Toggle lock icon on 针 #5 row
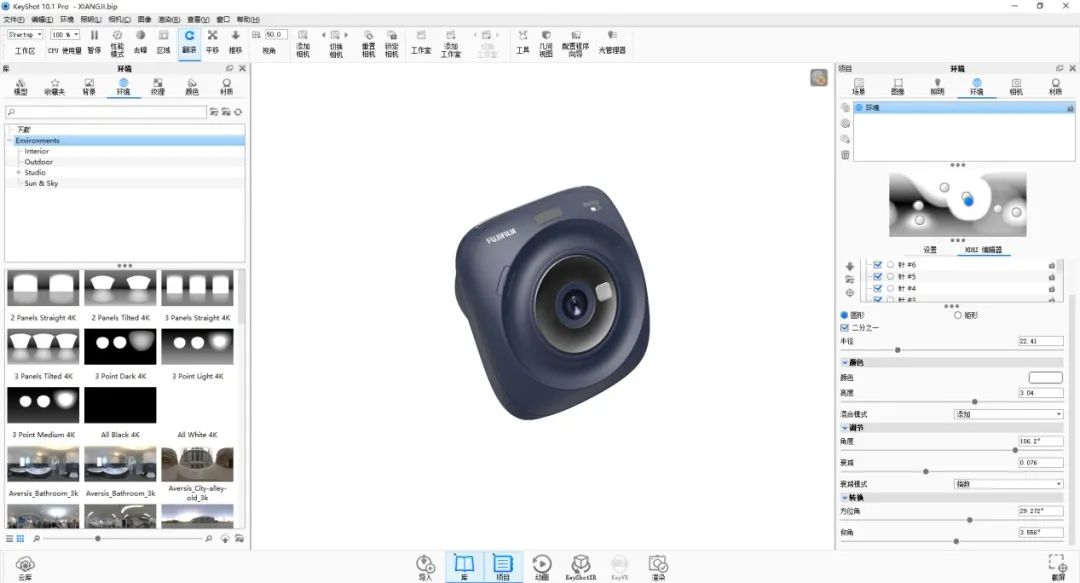The image size is (1080, 583). click(x=1052, y=277)
